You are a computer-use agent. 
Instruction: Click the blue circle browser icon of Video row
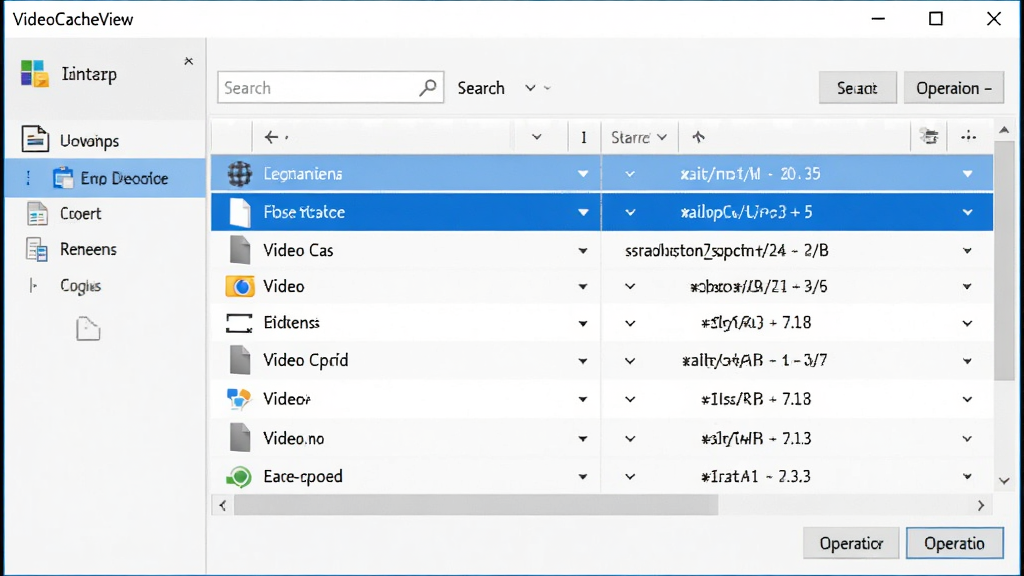[x=240, y=286]
